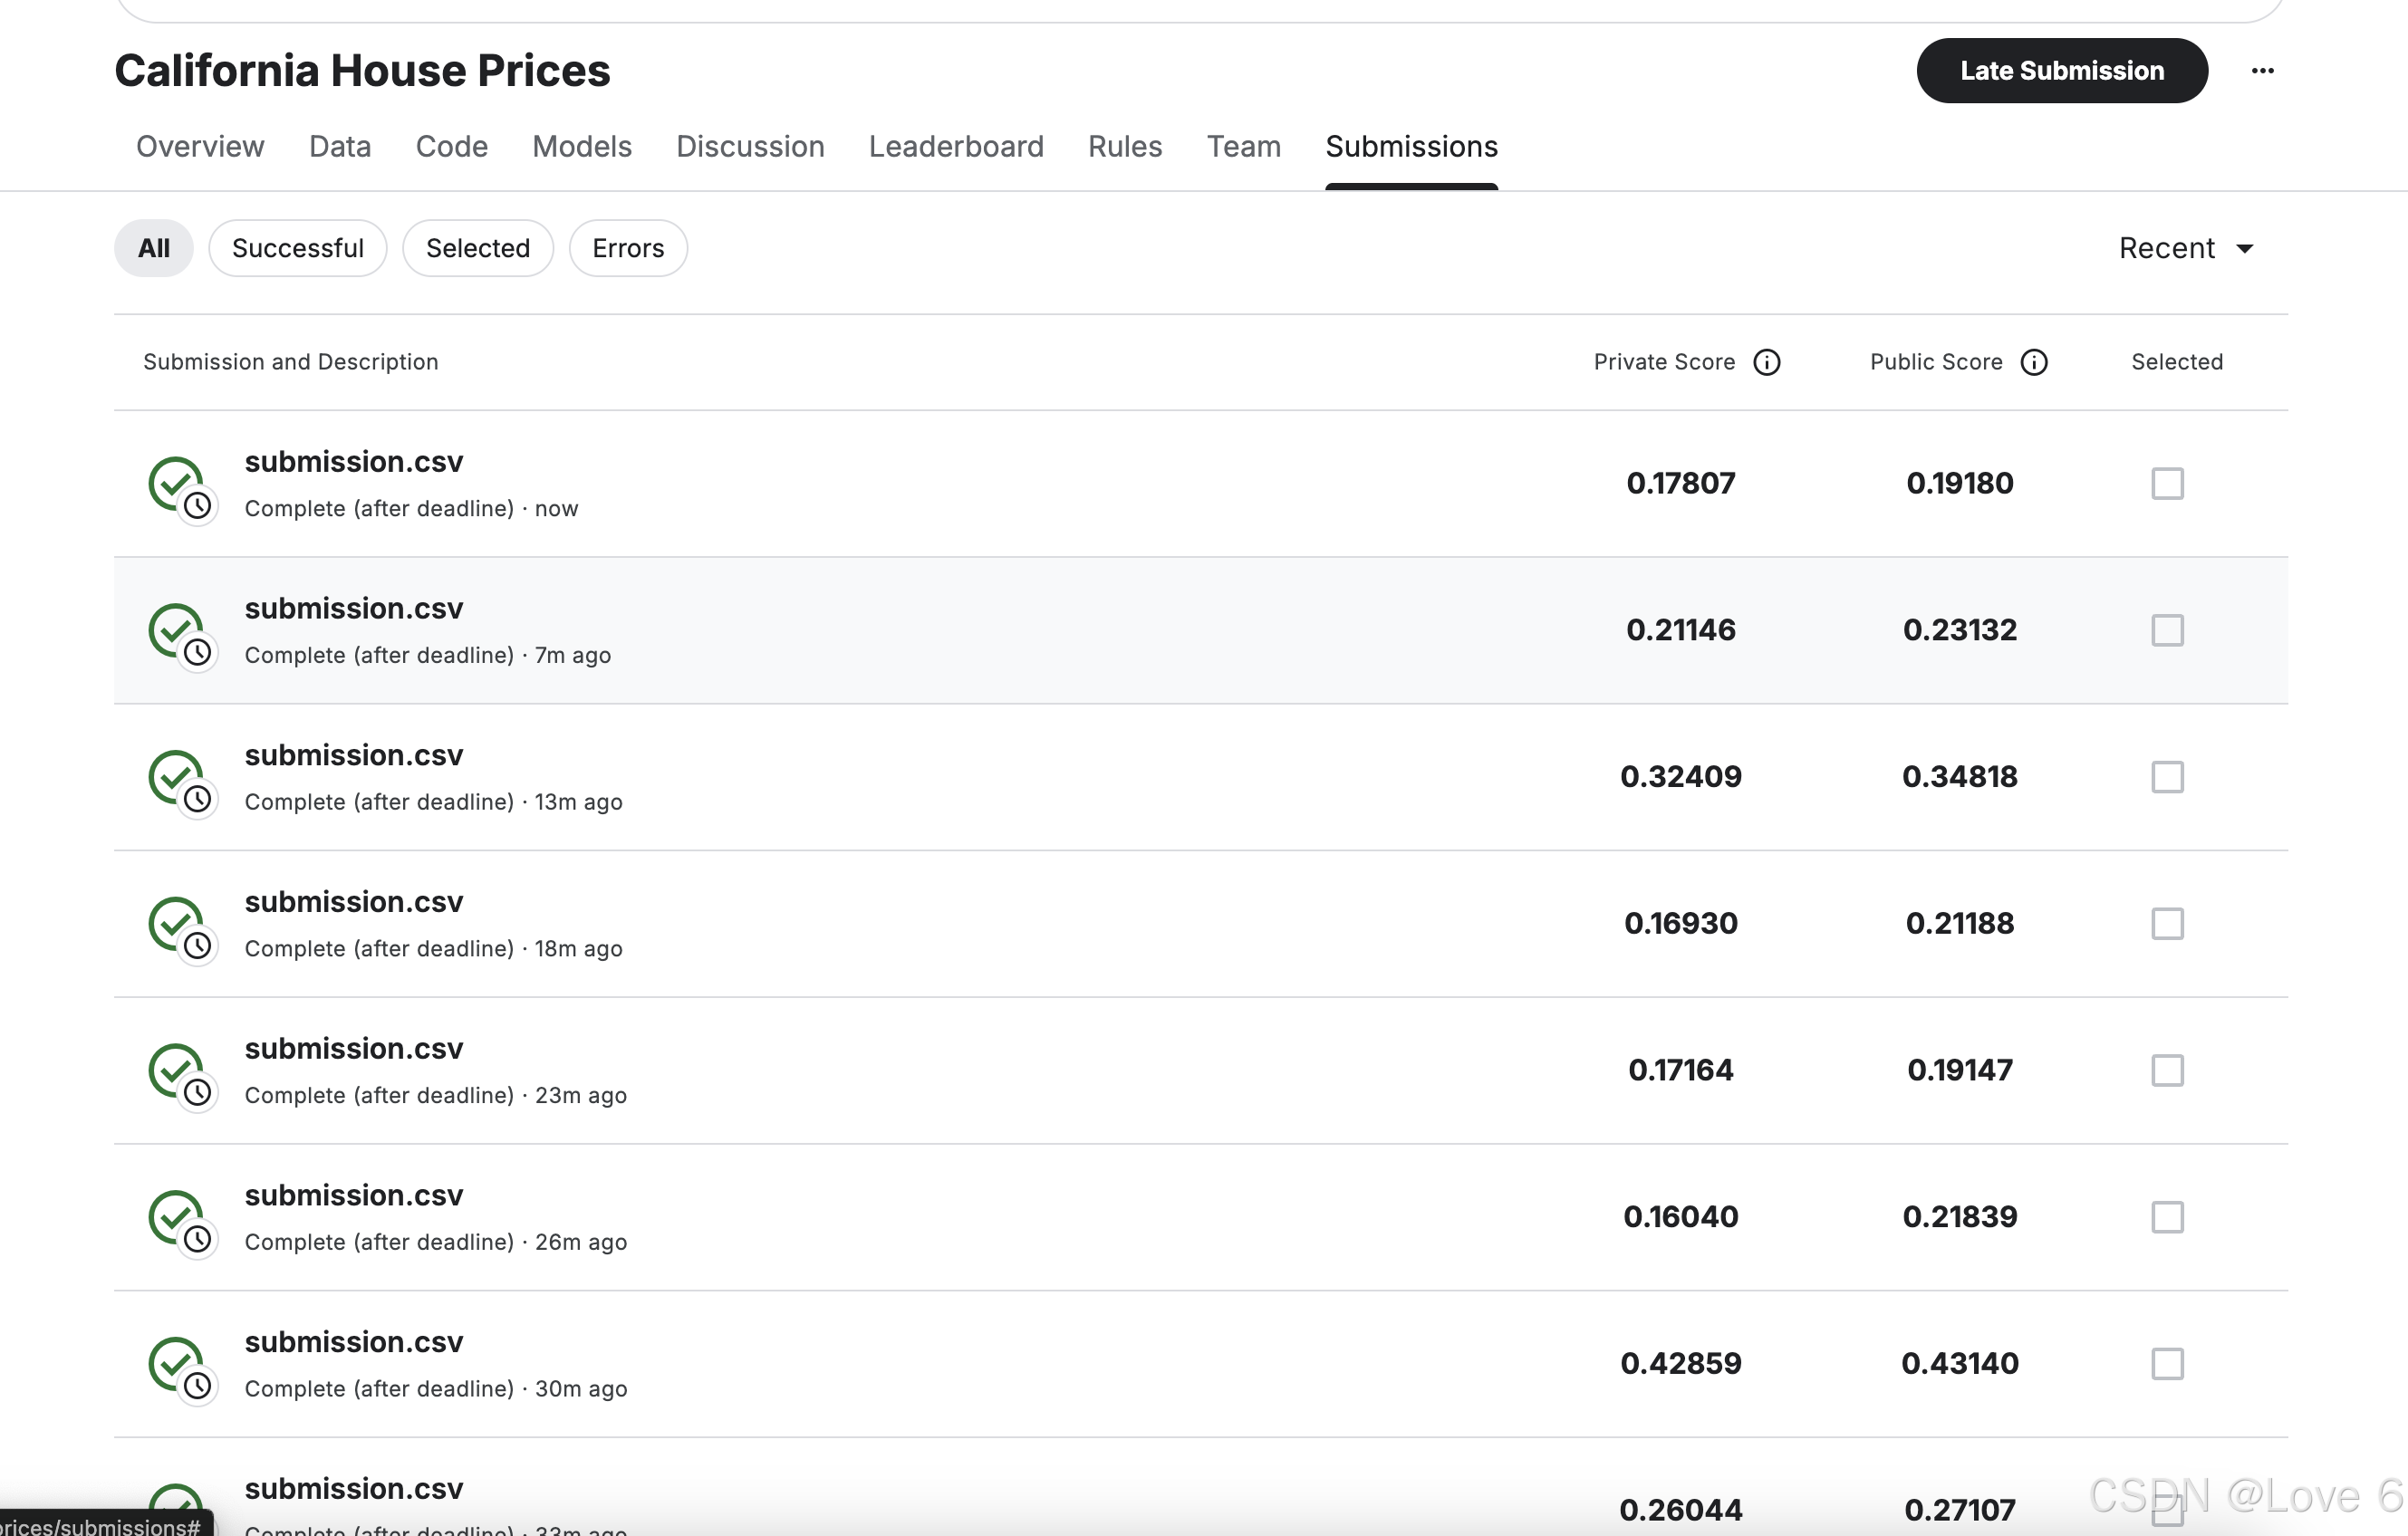Click private score 0.17807
The height and width of the screenshot is (1536, 2408).
pos(1681,483)
